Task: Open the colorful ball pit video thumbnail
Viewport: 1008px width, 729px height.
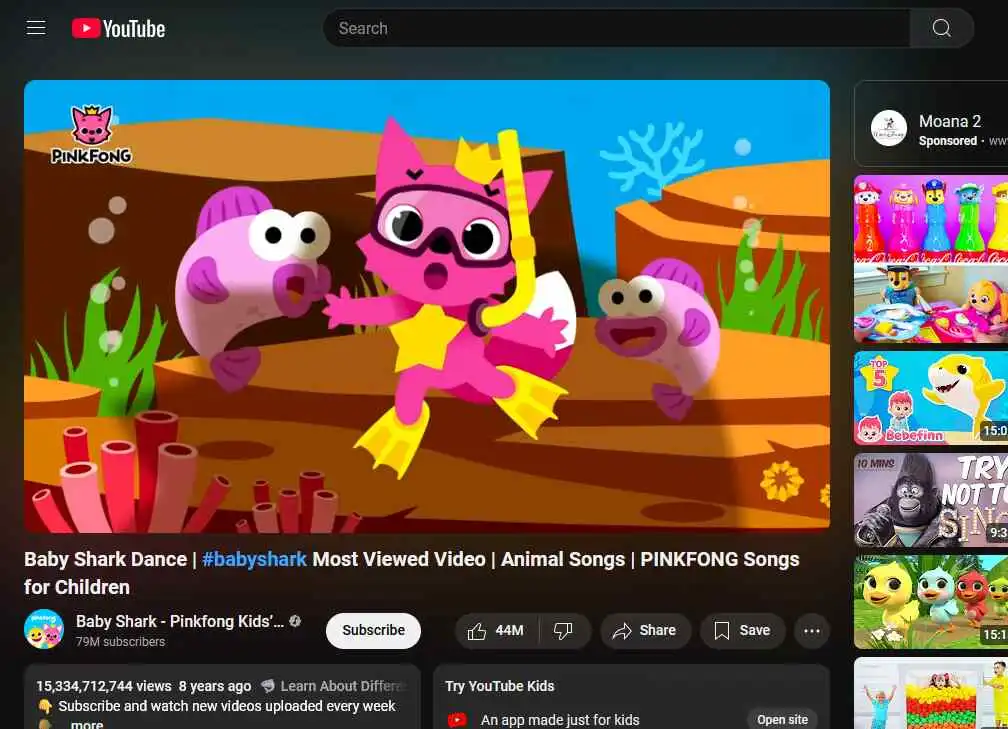Action: (x=931, y=693)
